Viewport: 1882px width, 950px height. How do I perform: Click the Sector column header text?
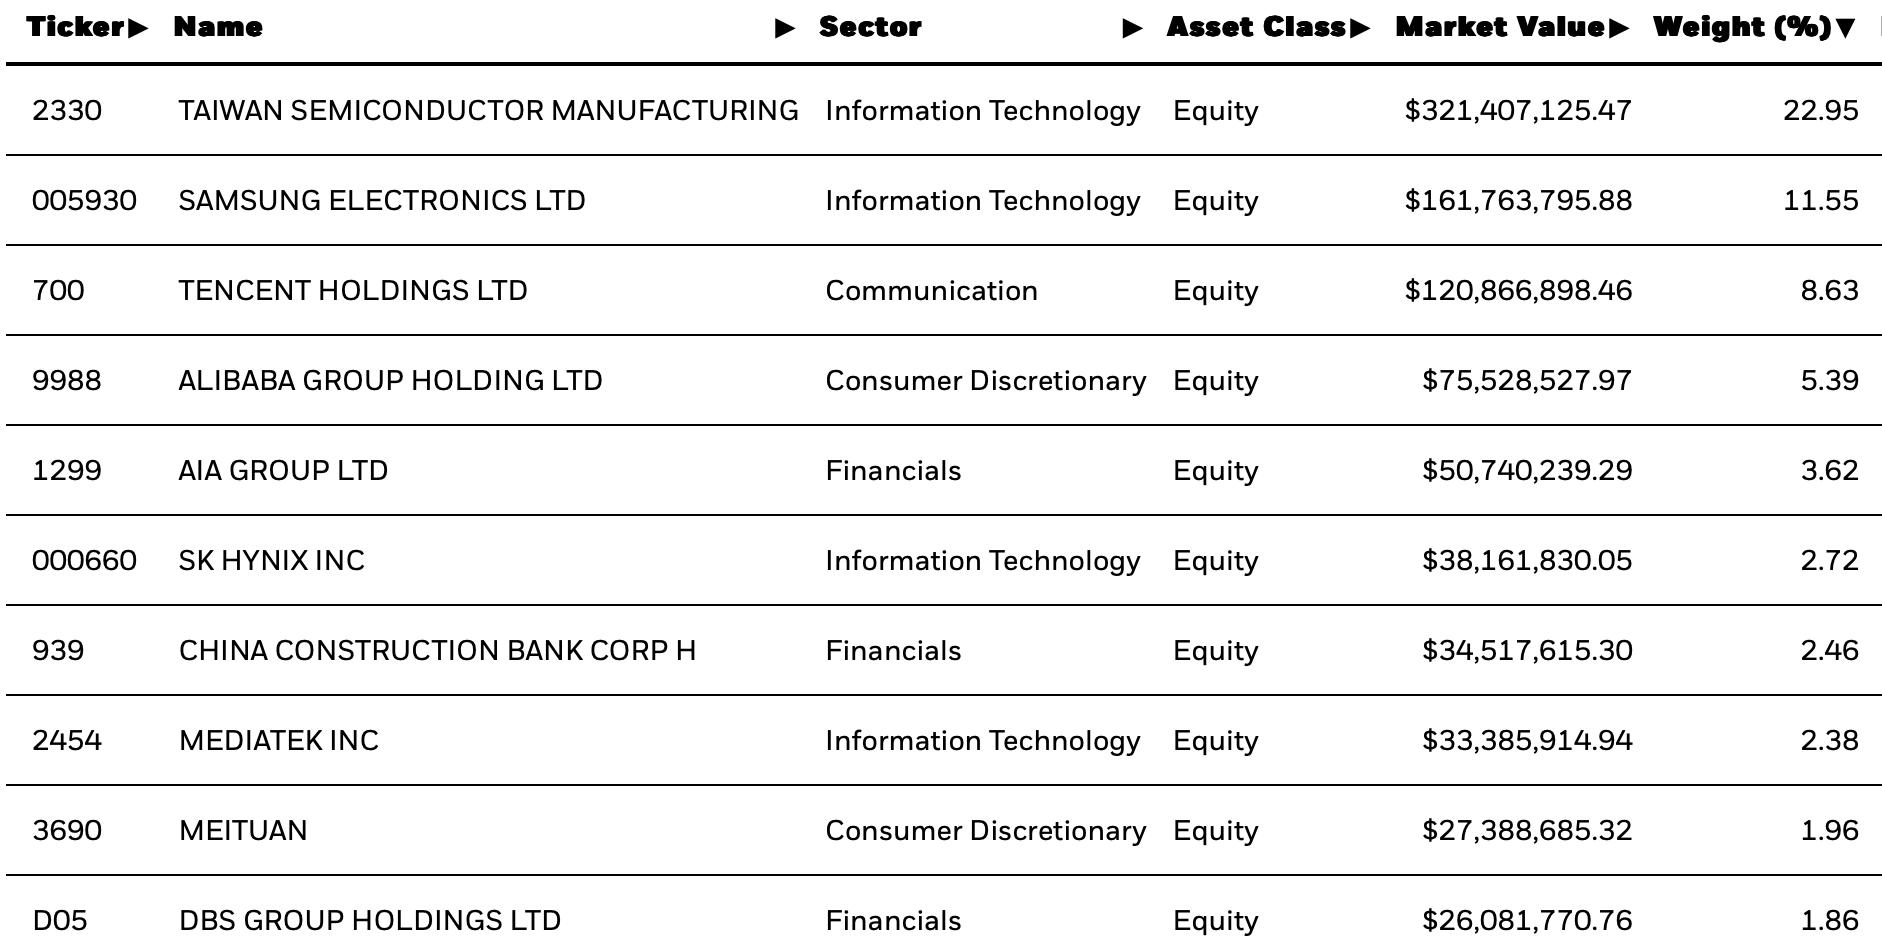[870, 27]
